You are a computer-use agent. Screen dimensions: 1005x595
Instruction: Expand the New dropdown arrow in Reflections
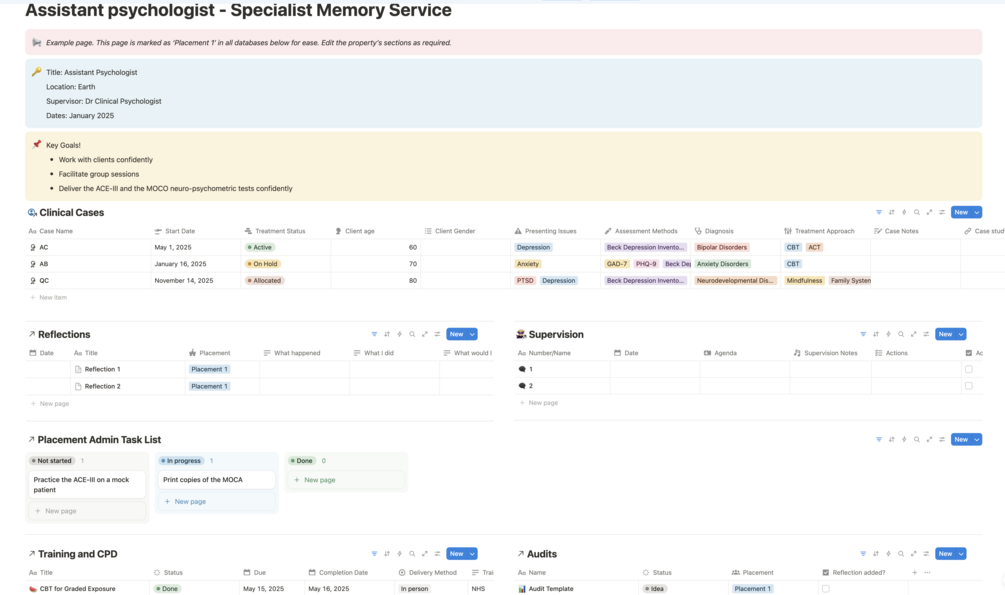472,334
